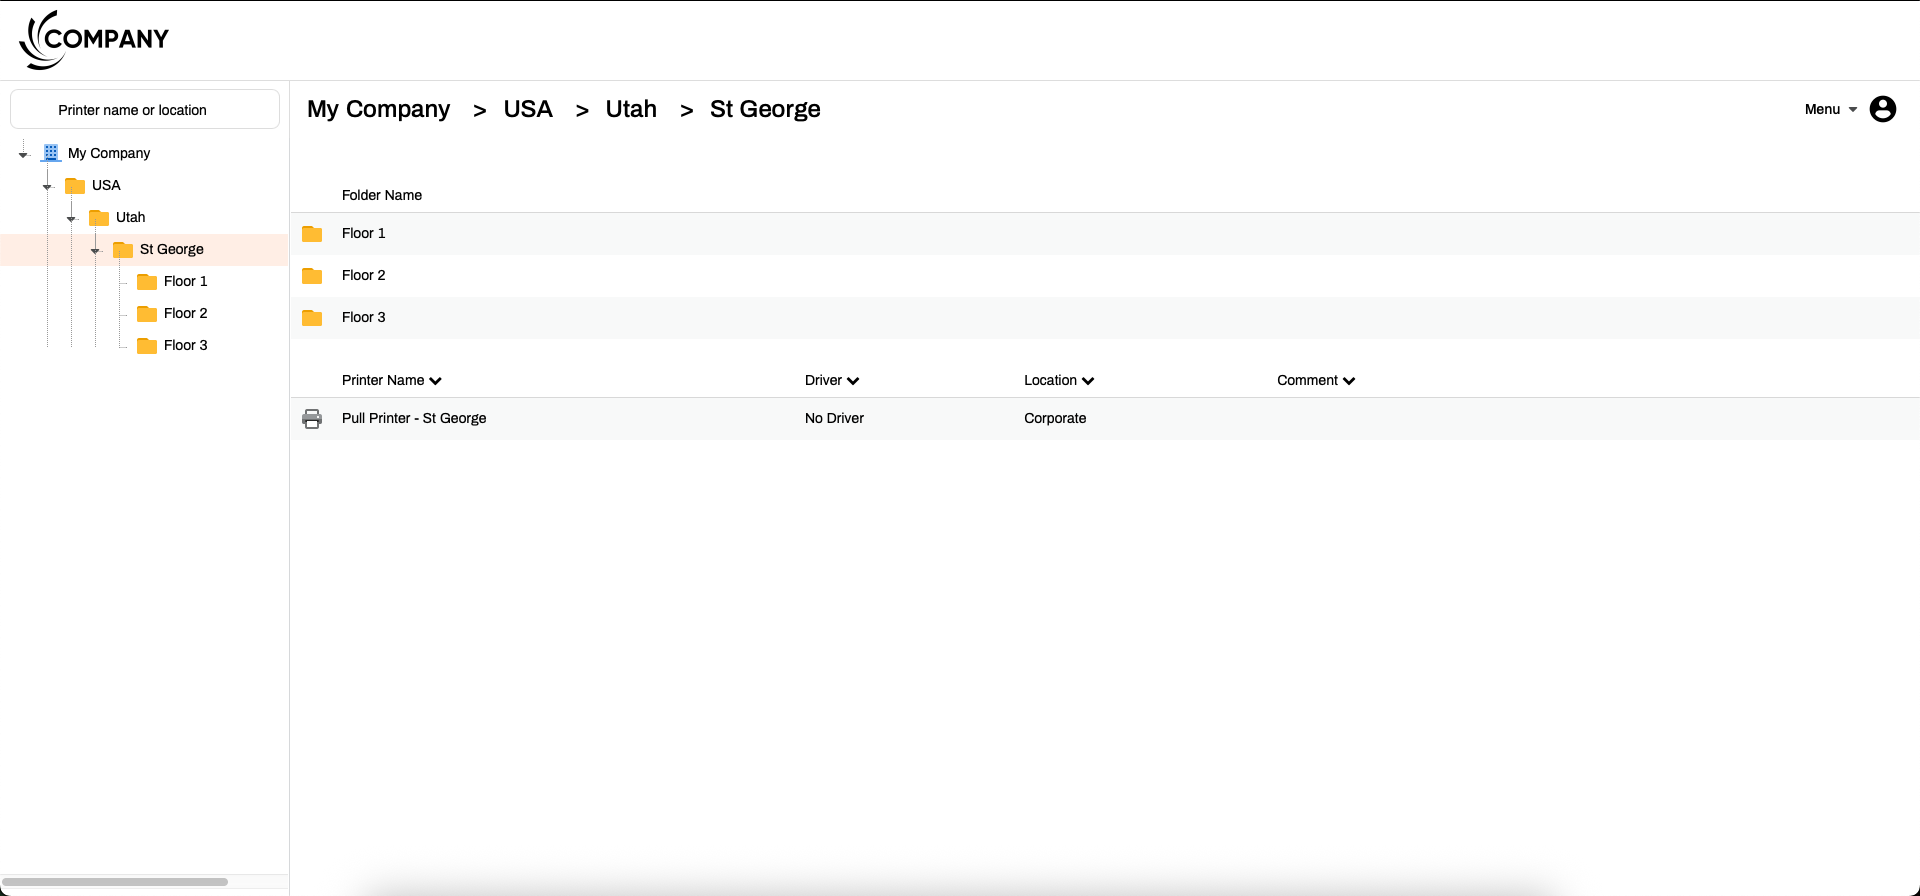Screen dimensions: 1920x896
Task: Sort by Printer Name column
Action: [391, 380]
